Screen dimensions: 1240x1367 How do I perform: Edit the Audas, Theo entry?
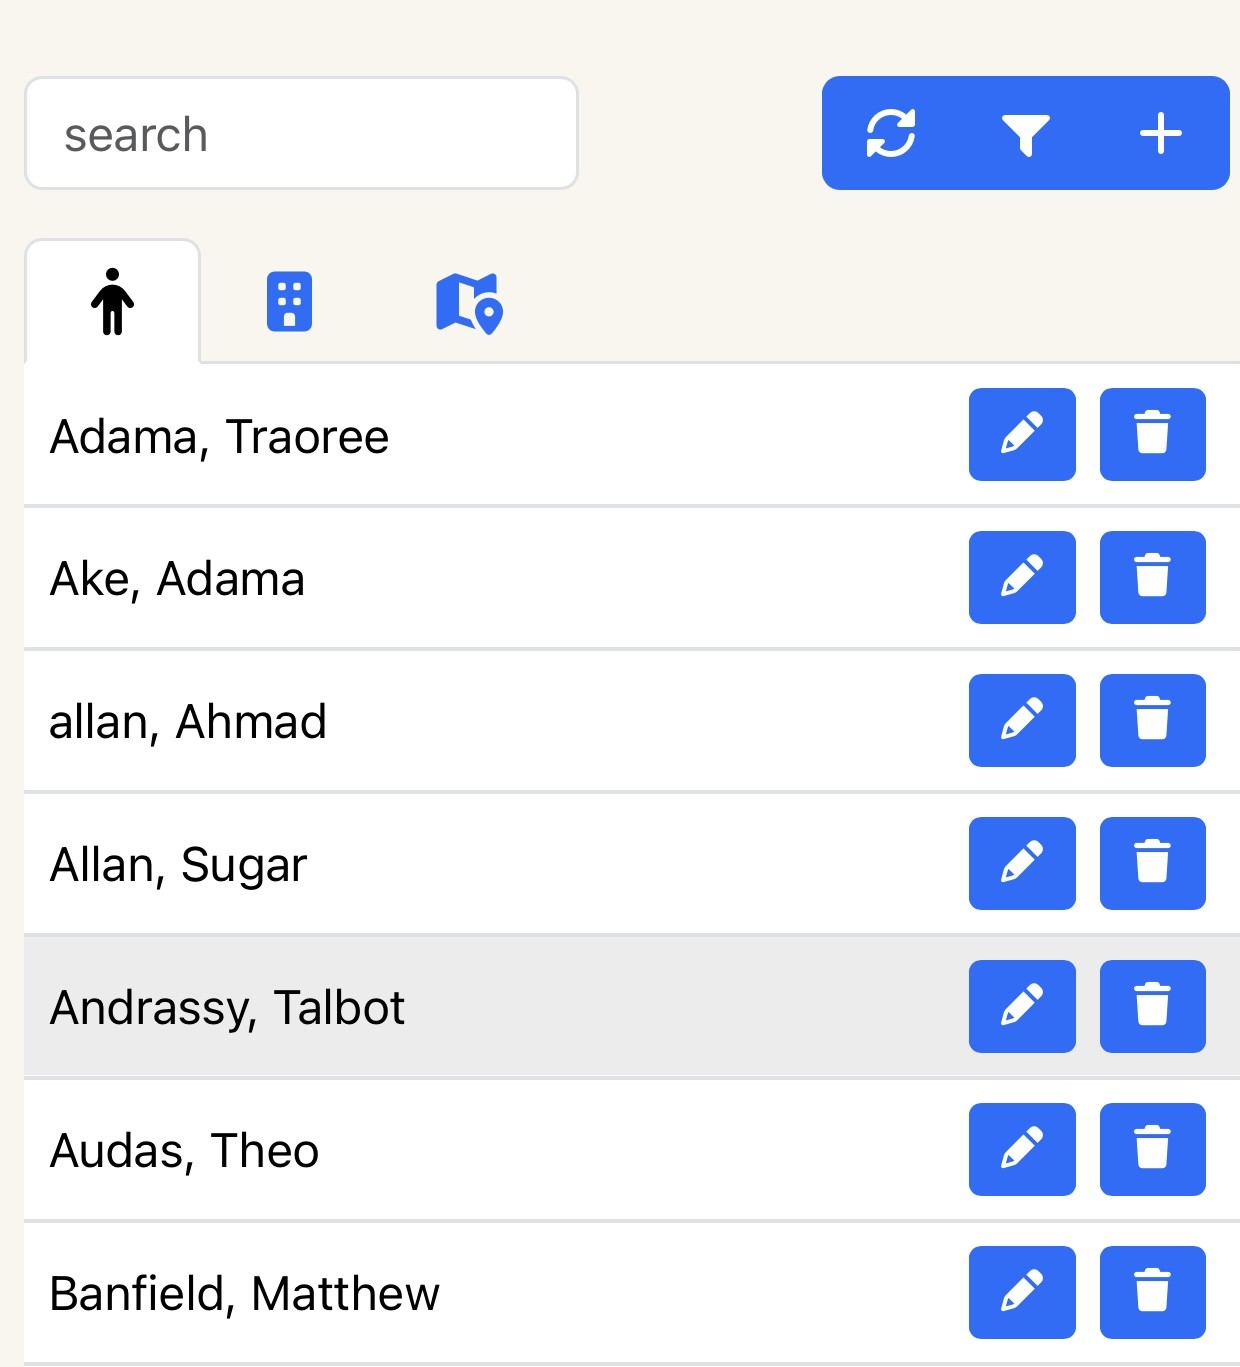(x=1022, y=1149)
